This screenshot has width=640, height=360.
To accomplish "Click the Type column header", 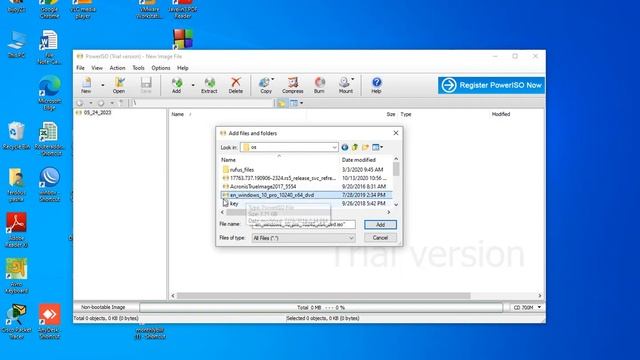I will 406,114.
